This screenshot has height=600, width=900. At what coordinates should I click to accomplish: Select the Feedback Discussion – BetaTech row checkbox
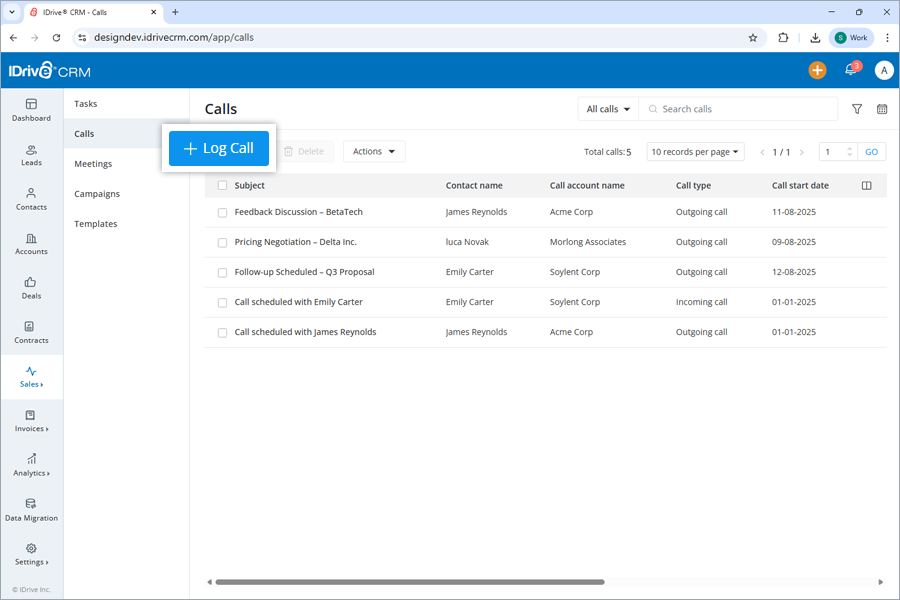(x=222, y=212)
